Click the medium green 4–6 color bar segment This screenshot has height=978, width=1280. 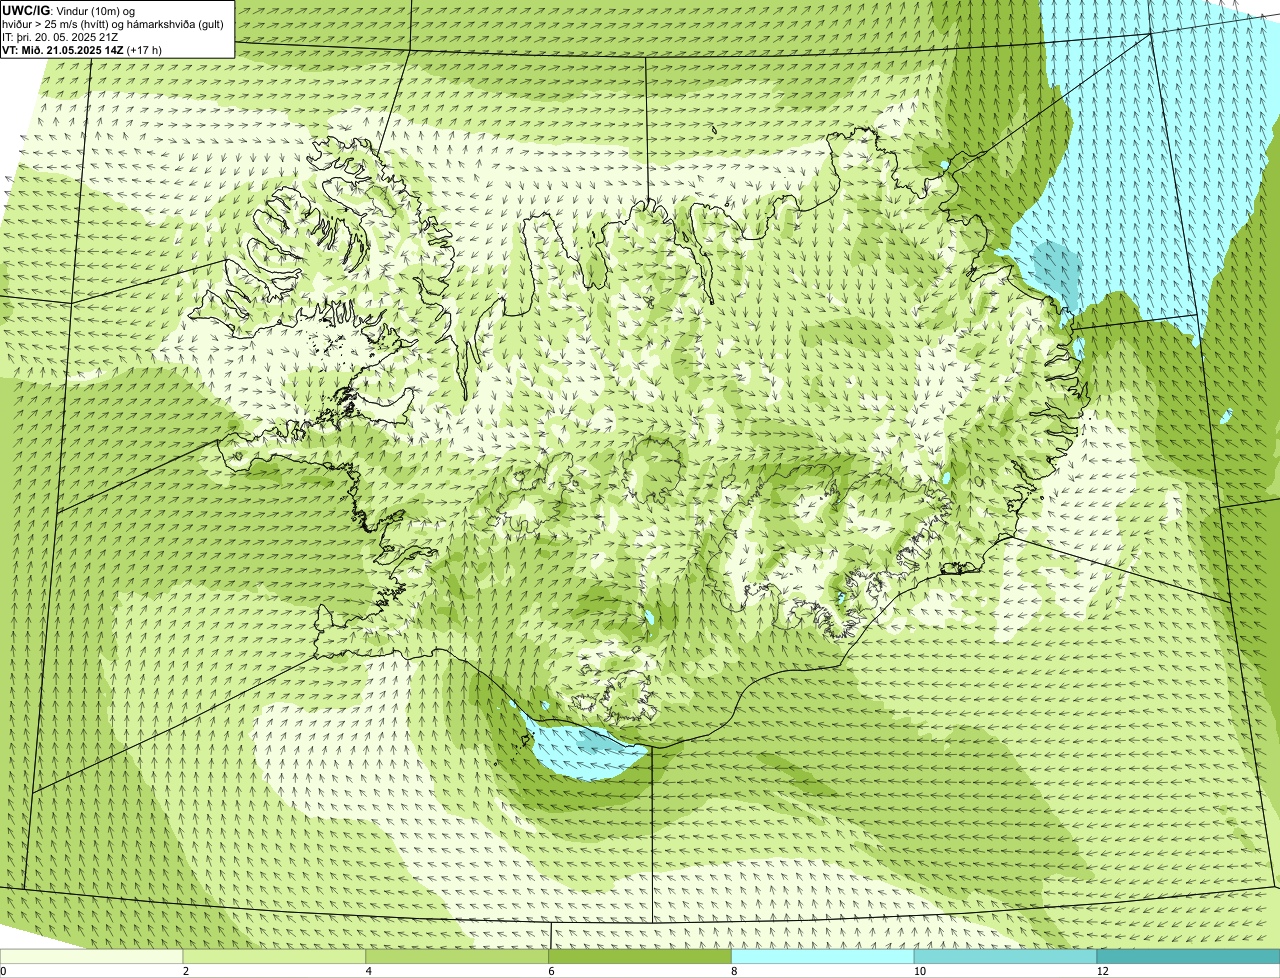457,956
